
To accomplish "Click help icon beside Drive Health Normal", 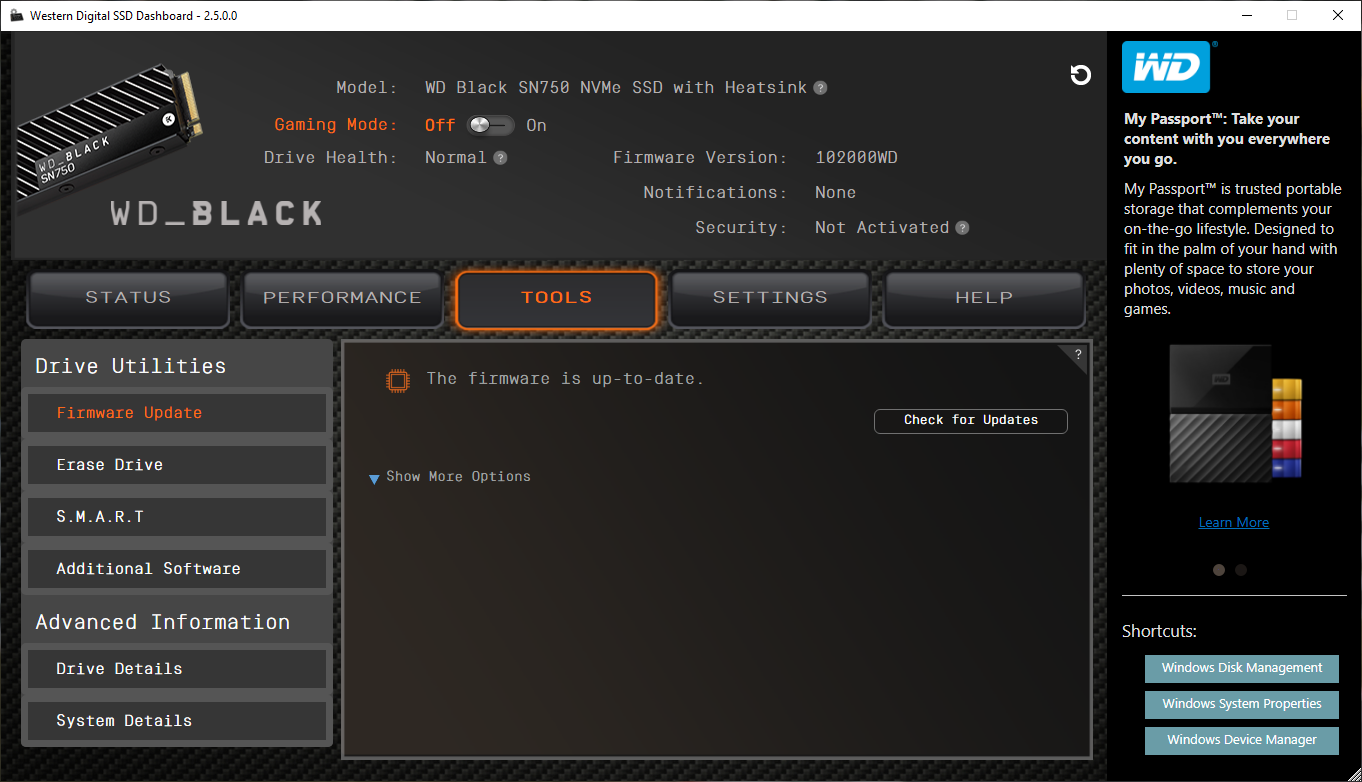I will (500, 158).
